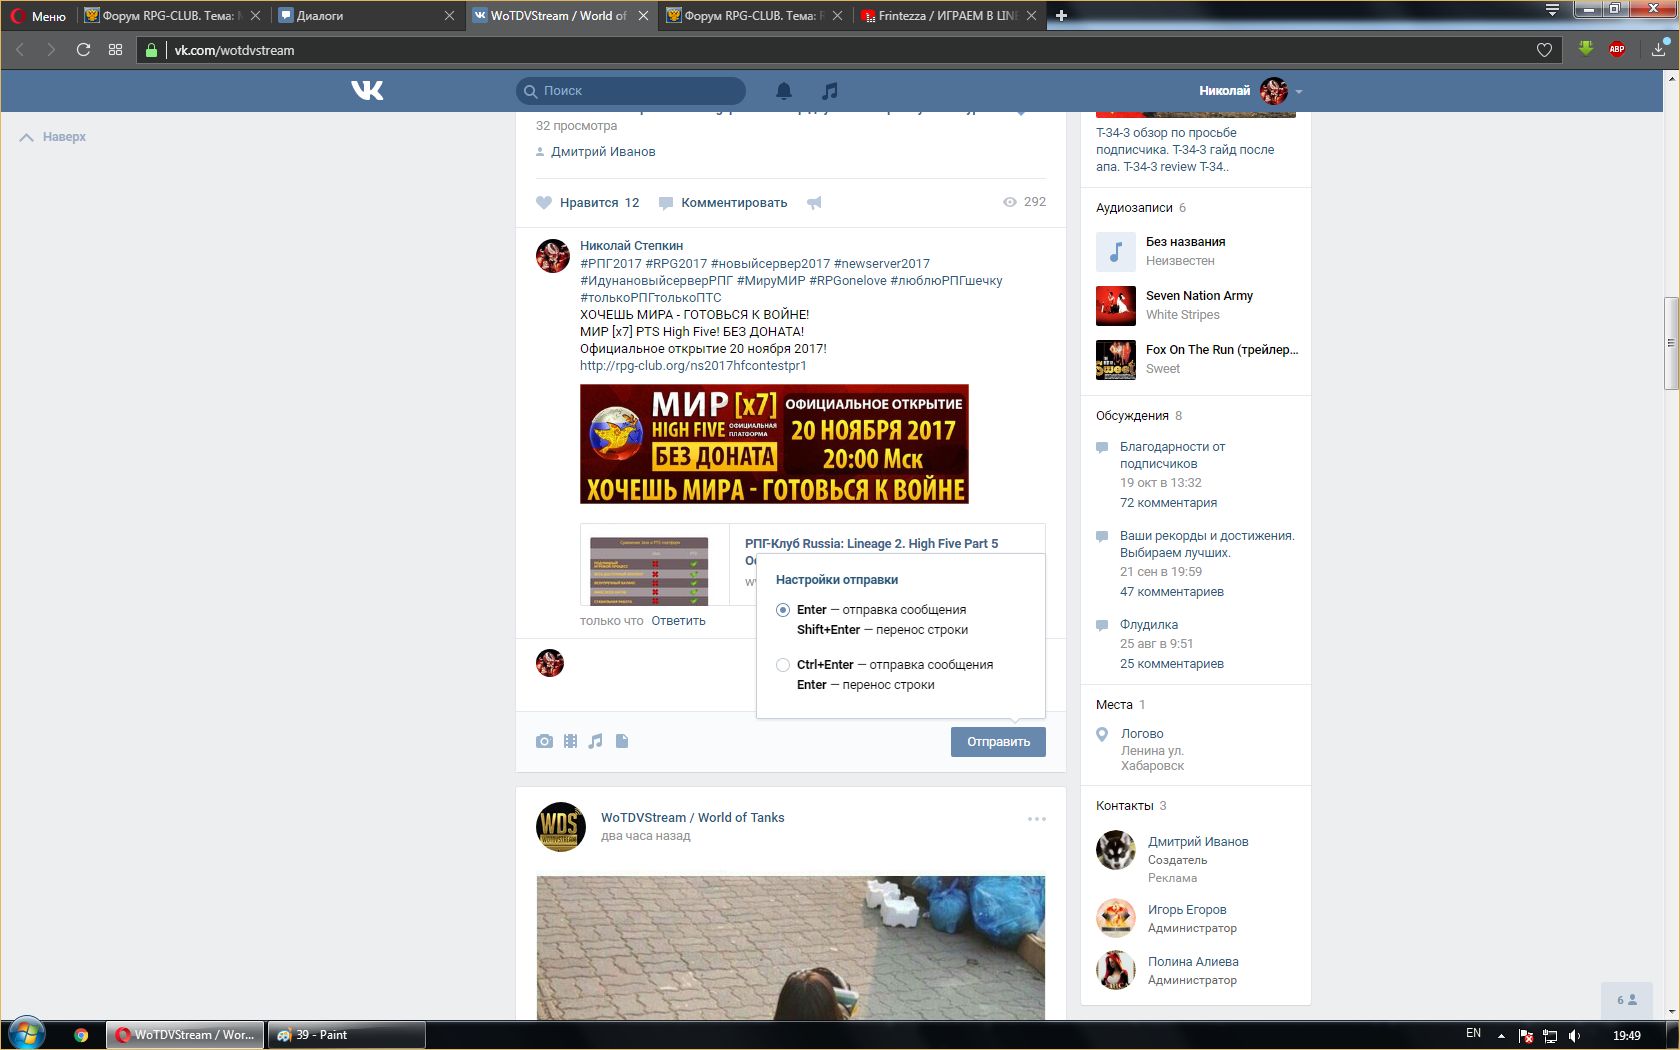Open Игорь Егоров contact

click(1187, 909)
